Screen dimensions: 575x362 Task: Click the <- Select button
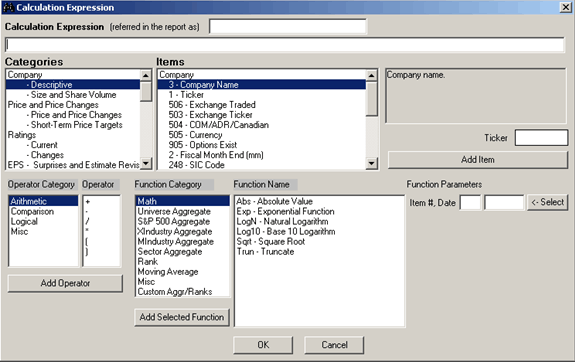click(547, 202)
